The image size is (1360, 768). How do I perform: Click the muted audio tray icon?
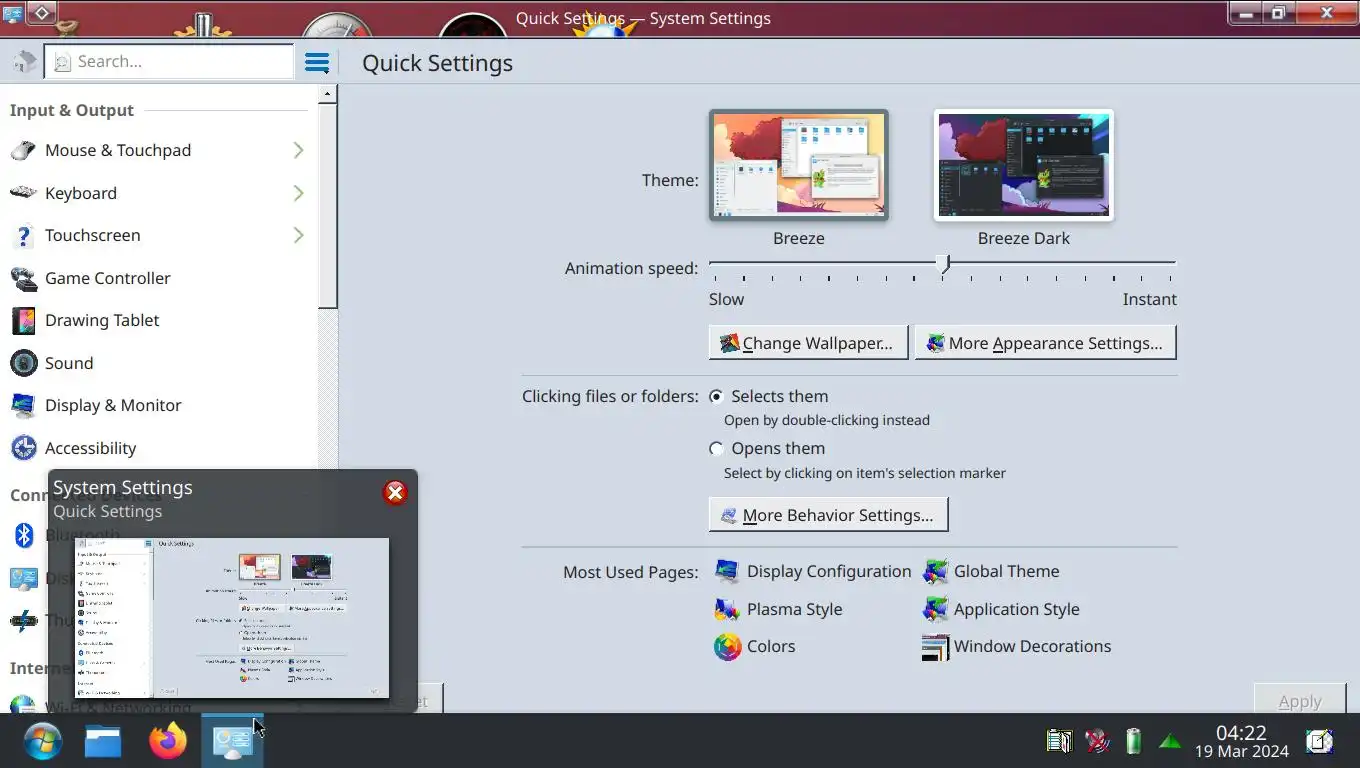click(x=1097, y=741)
